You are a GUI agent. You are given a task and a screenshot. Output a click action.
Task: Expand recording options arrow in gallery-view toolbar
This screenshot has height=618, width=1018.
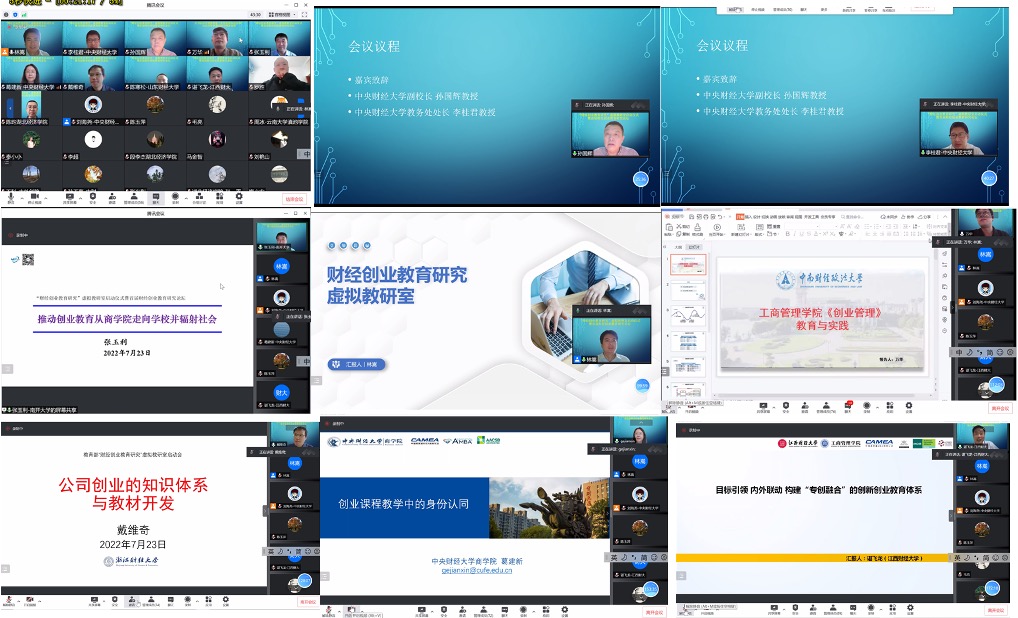click(x=185, y=196)
